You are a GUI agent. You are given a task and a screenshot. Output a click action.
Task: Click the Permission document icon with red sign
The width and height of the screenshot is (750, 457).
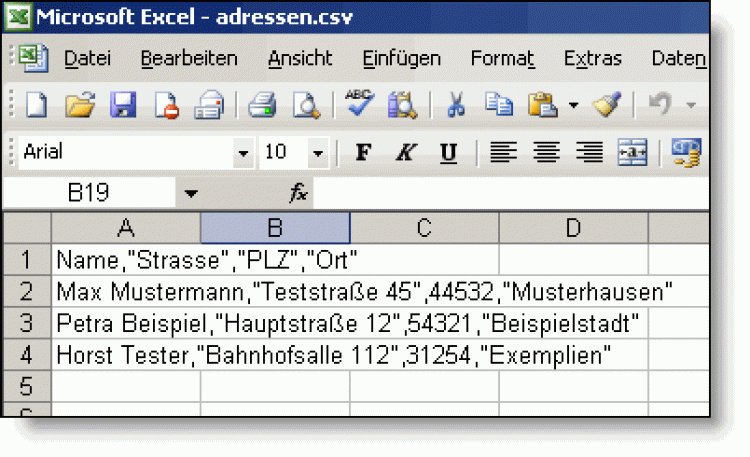(x=166, y=105)
